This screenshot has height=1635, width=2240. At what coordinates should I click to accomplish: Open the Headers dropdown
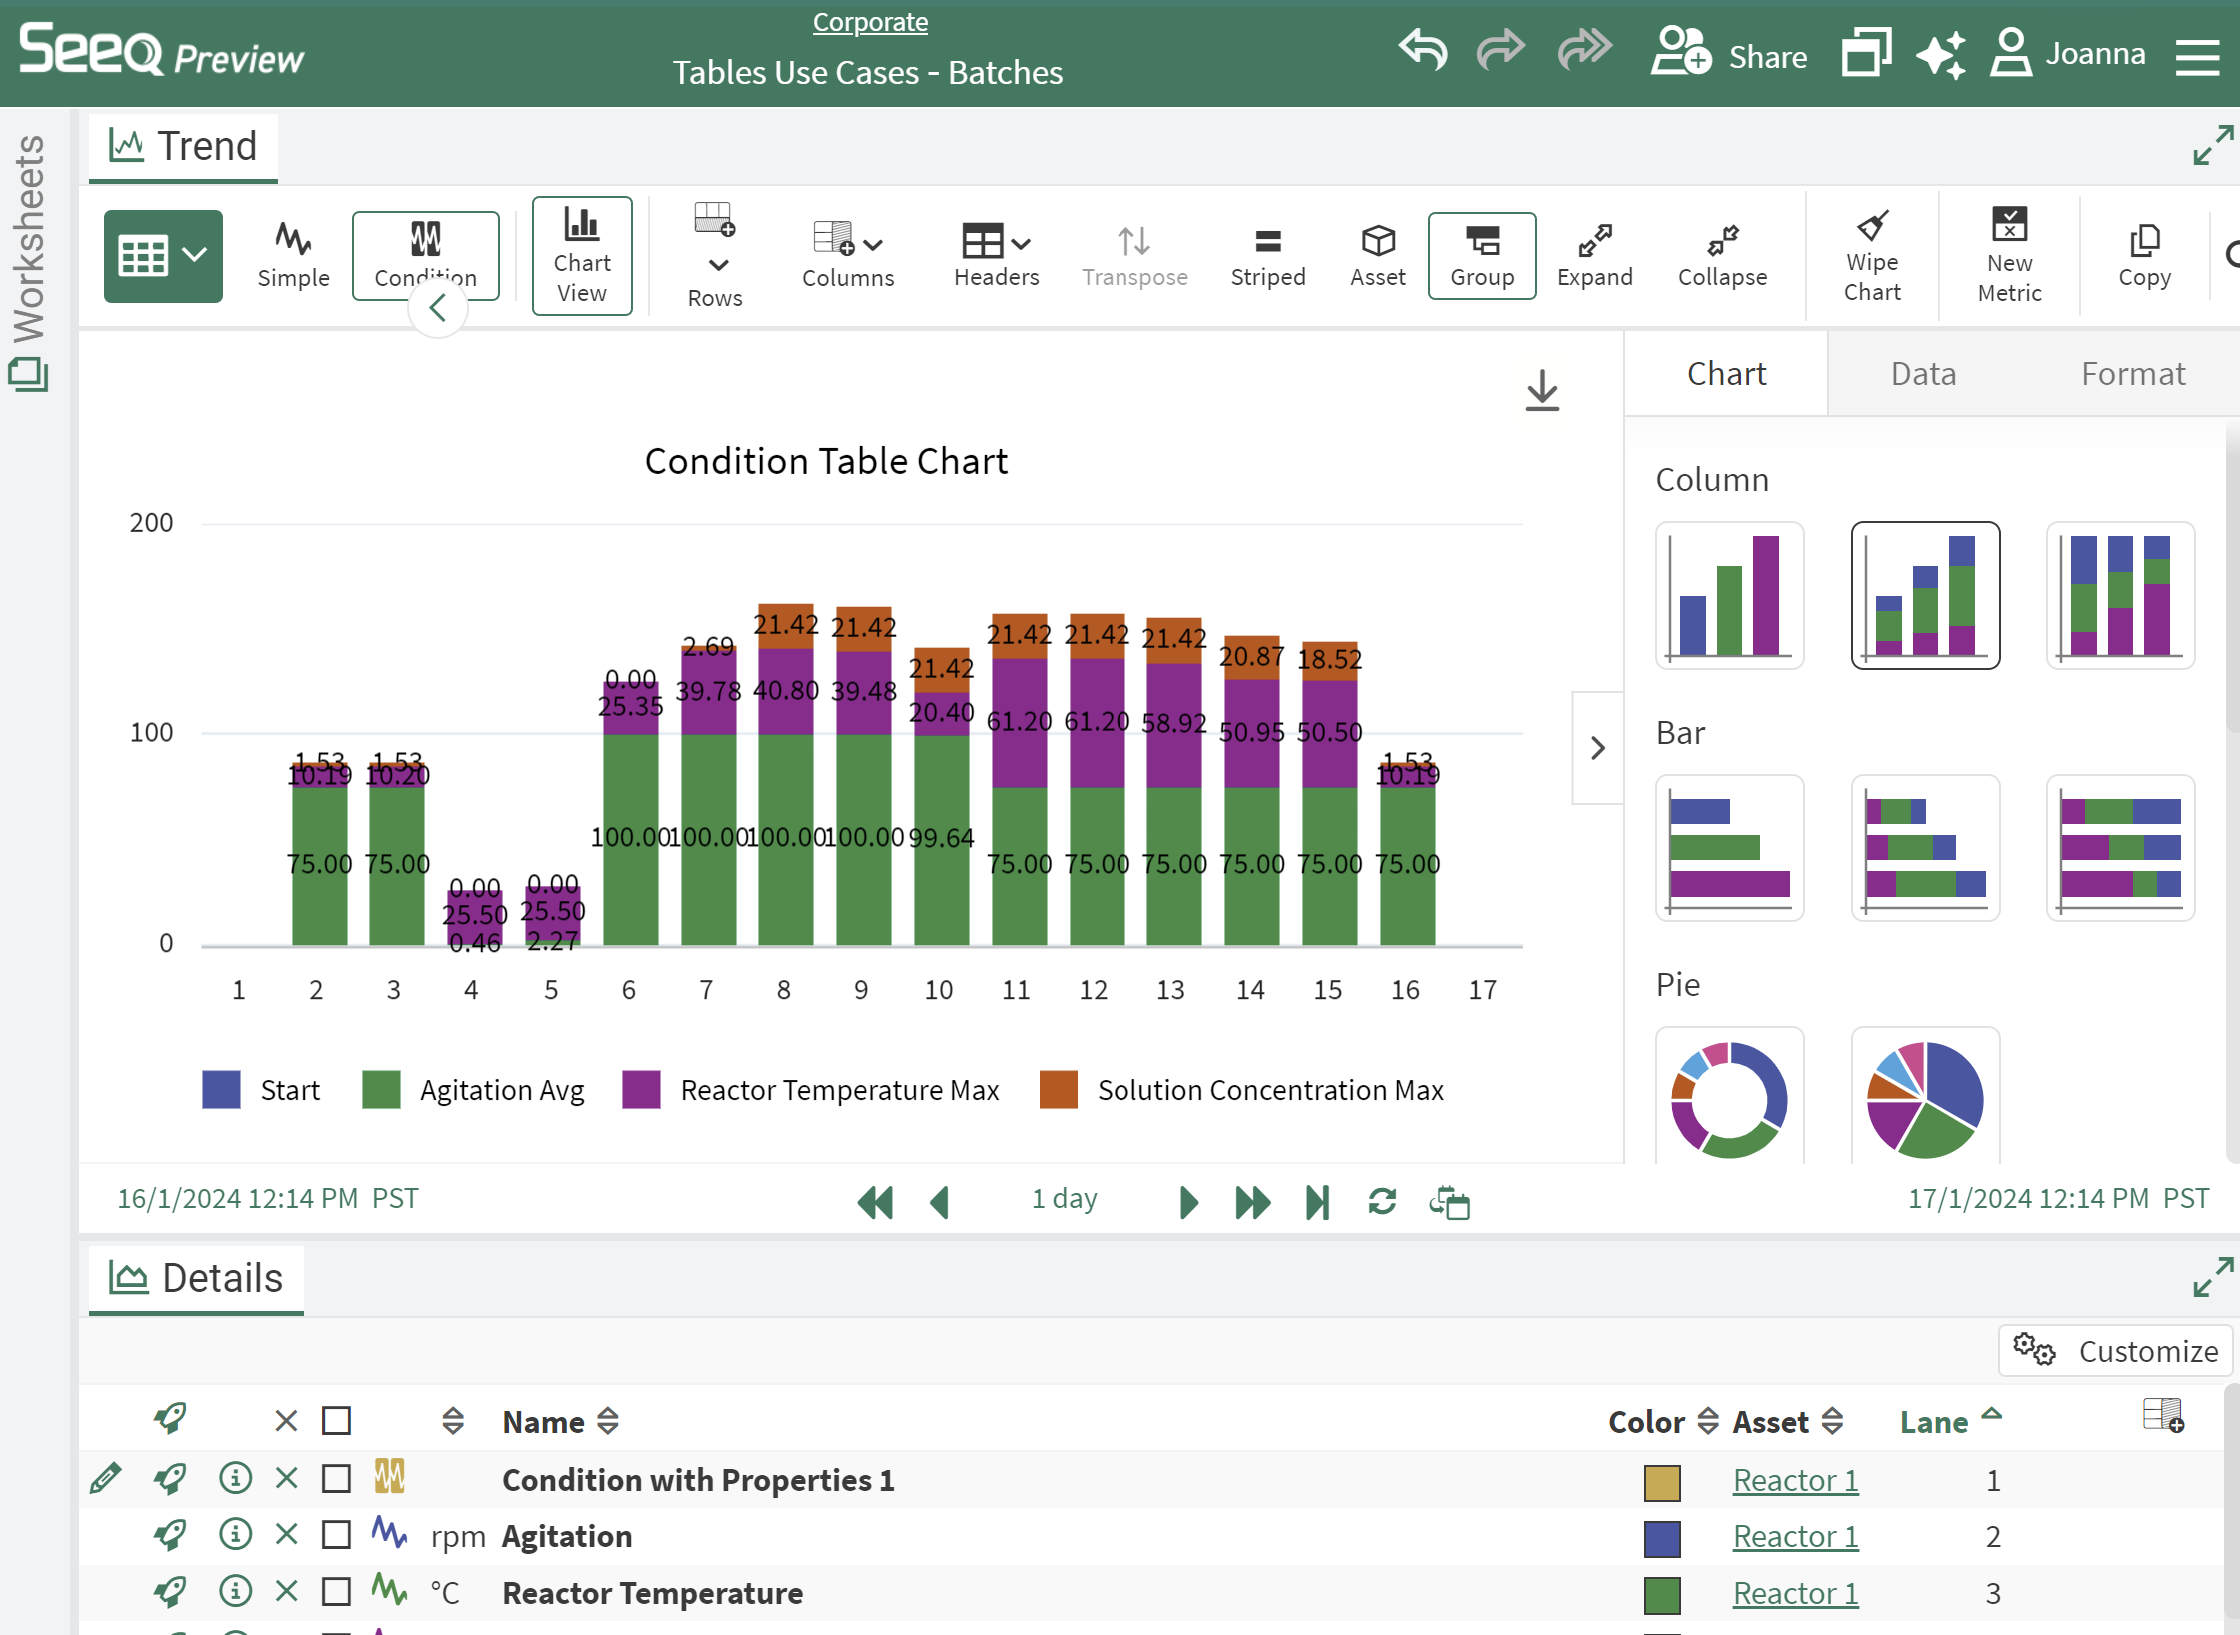(996, 256)
